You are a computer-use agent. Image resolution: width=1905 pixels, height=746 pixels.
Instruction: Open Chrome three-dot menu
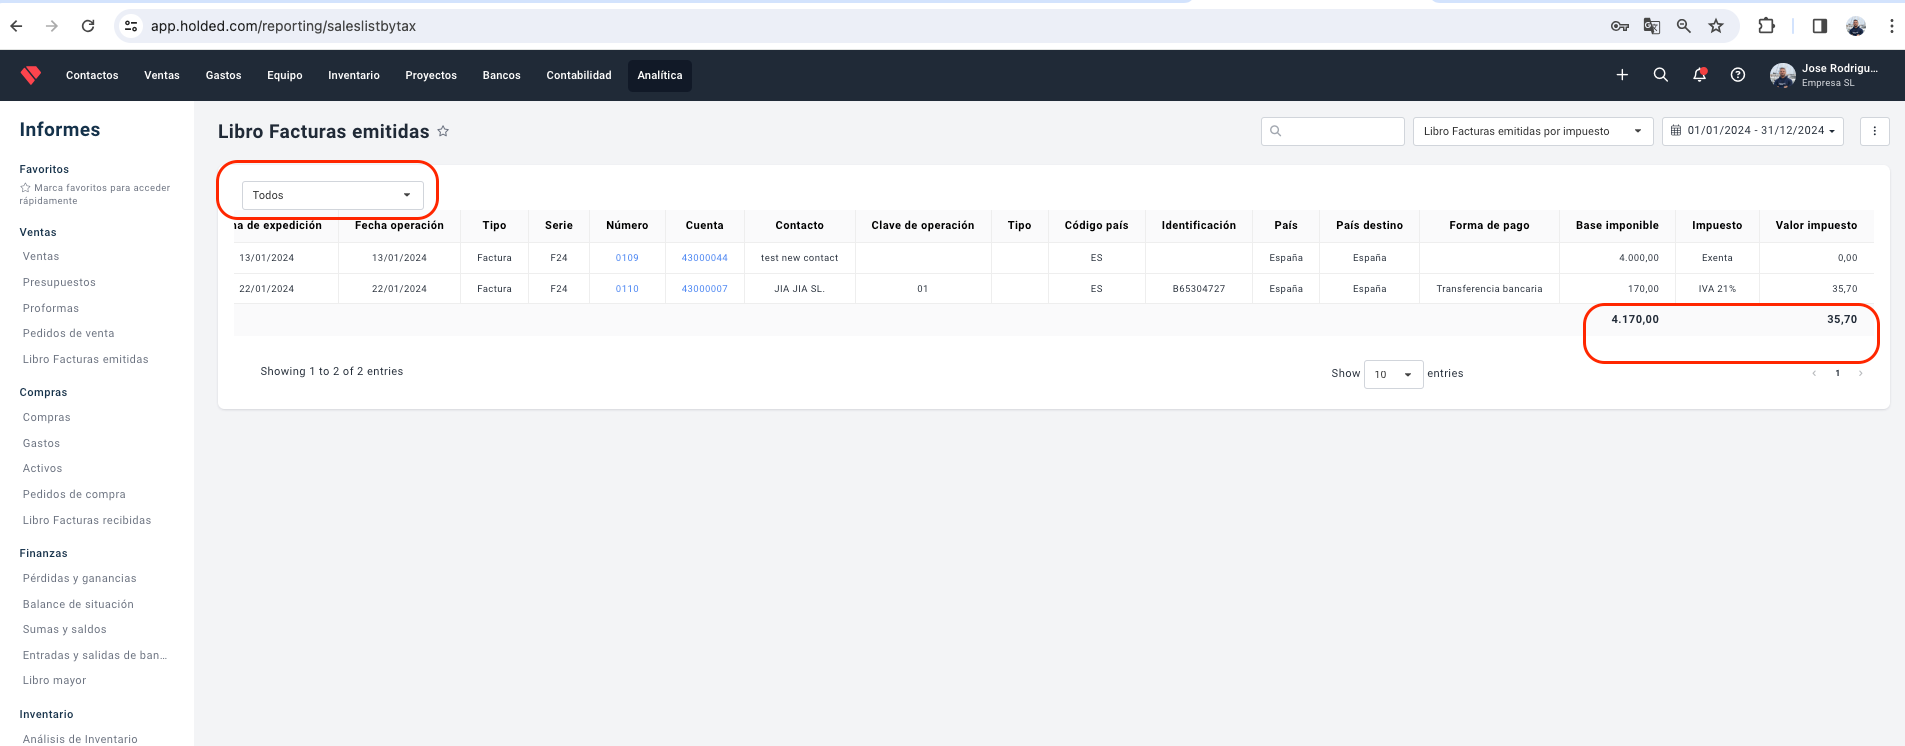coord(1891,26)
